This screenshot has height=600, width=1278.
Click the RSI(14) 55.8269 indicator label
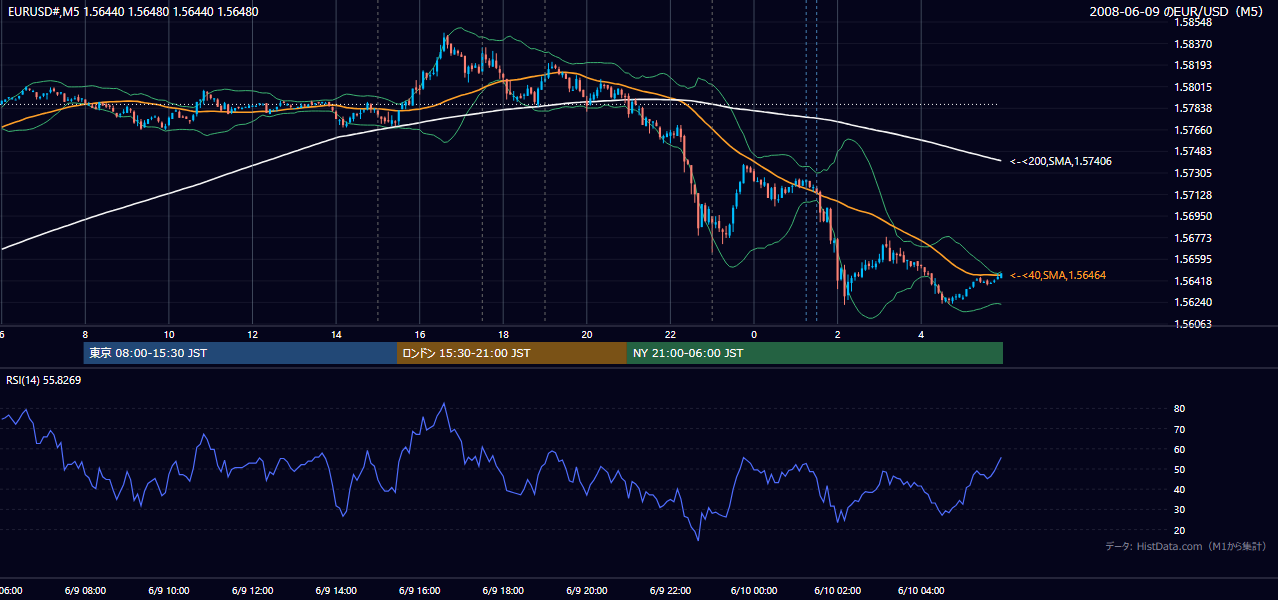(44, 380)
